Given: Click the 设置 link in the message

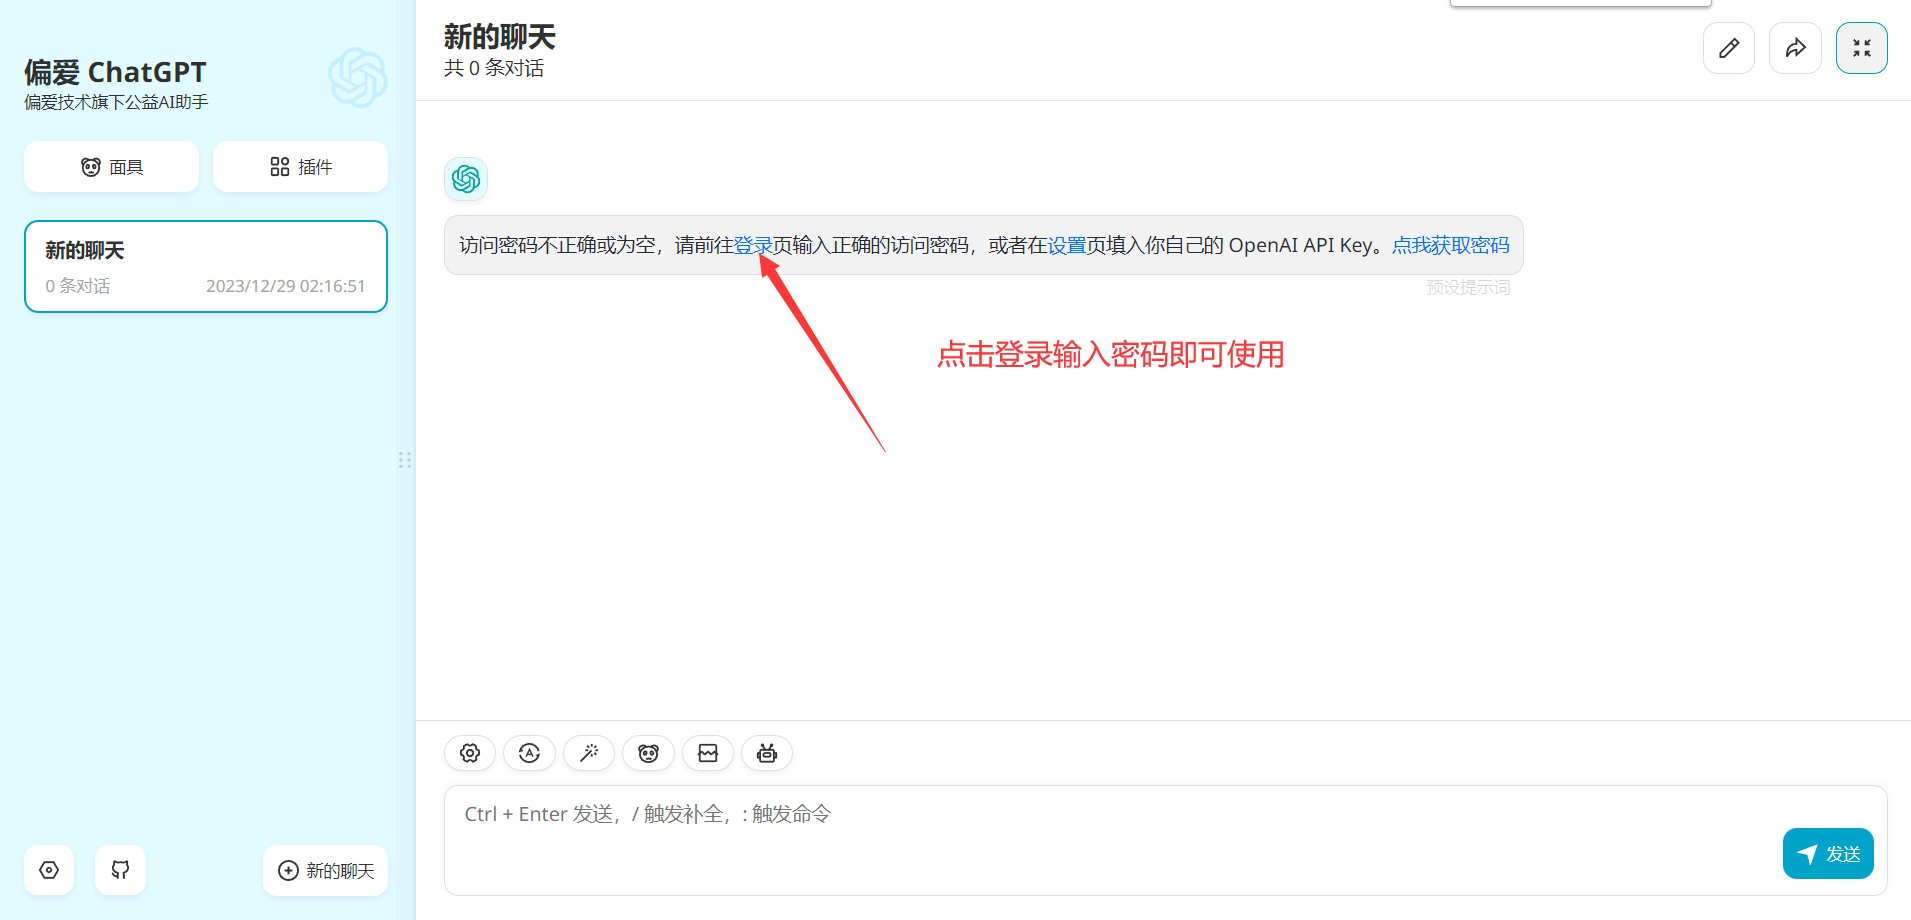Looking at the screenshot, I should pyautogui.click(x=1066, y=246).
